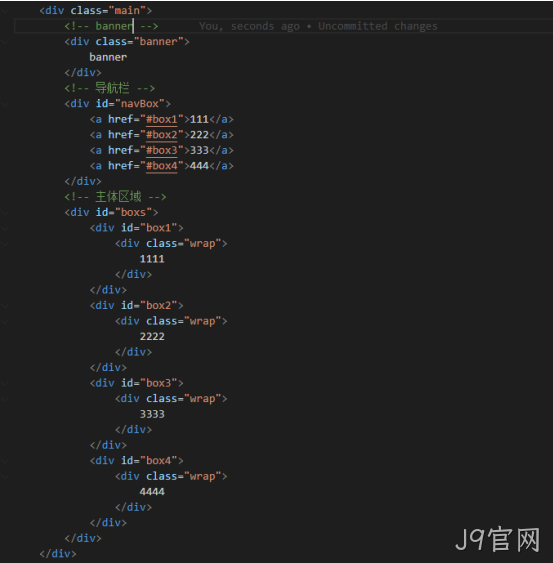This screenshot has height=563, width=553.
Task: Collapse the fold chevron beside div id="box2"
Action: [5, 306]
